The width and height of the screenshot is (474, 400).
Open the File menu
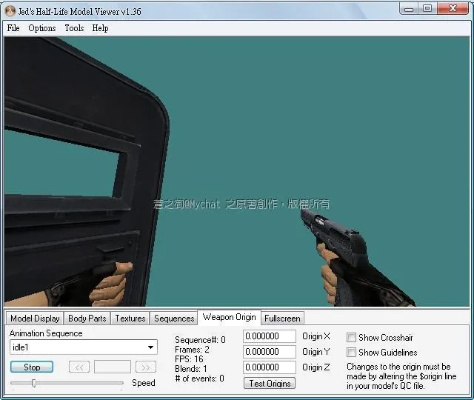(x=13, y=28)
